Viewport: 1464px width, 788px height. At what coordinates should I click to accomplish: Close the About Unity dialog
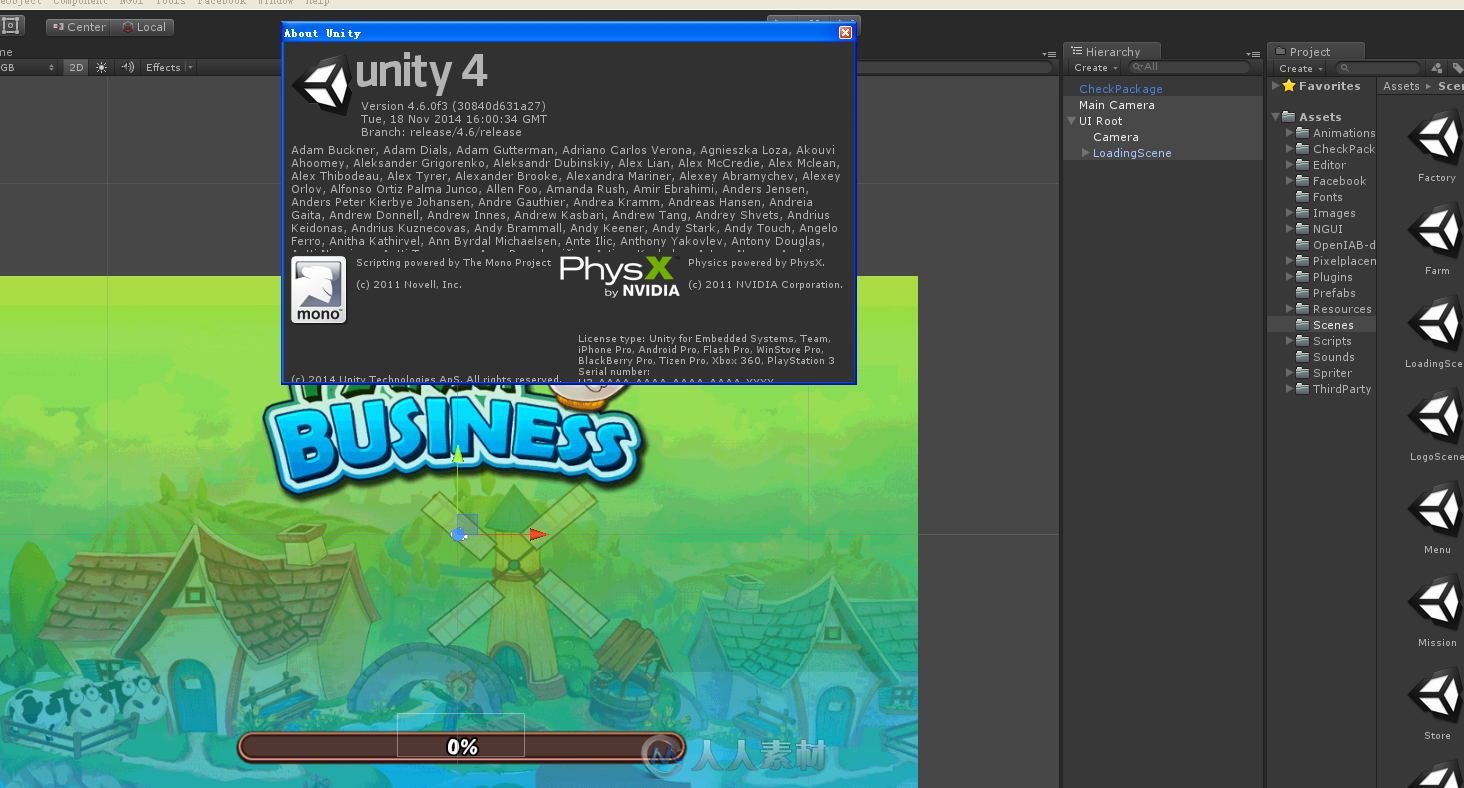[845, 33]
